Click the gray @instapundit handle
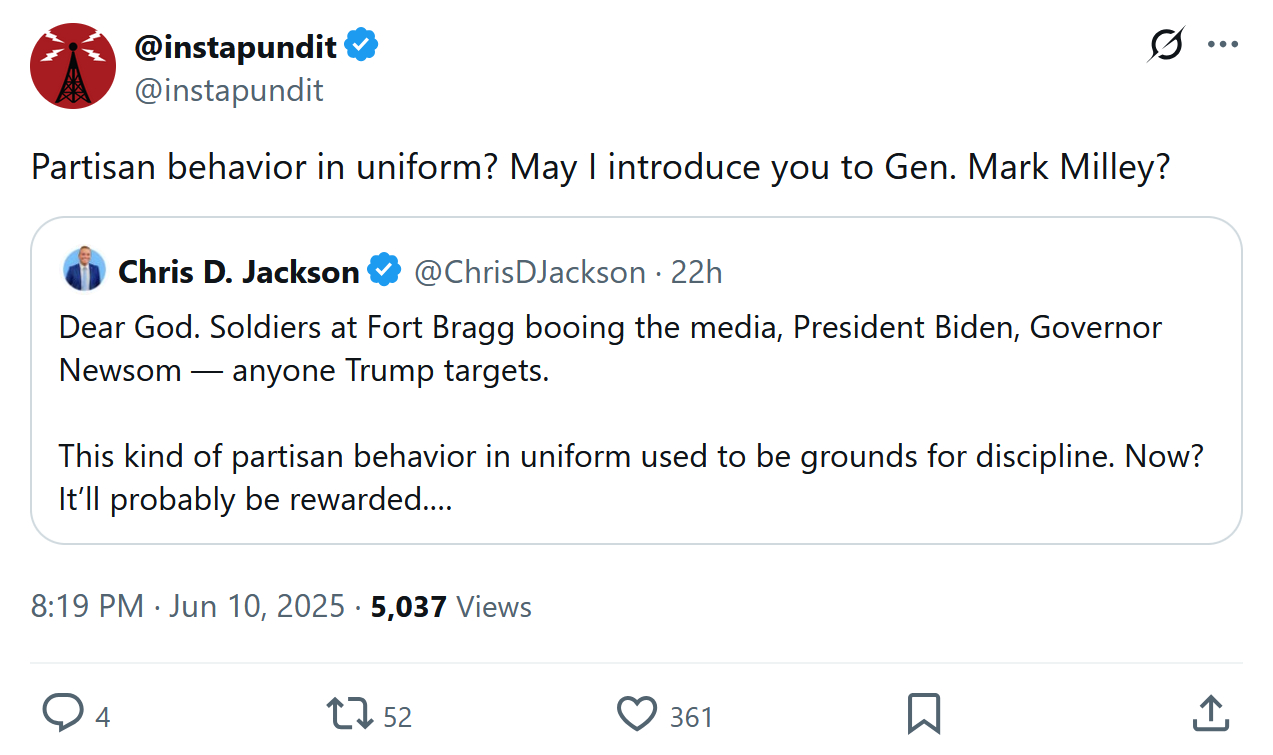1273x755 pixels. point(229,91)
